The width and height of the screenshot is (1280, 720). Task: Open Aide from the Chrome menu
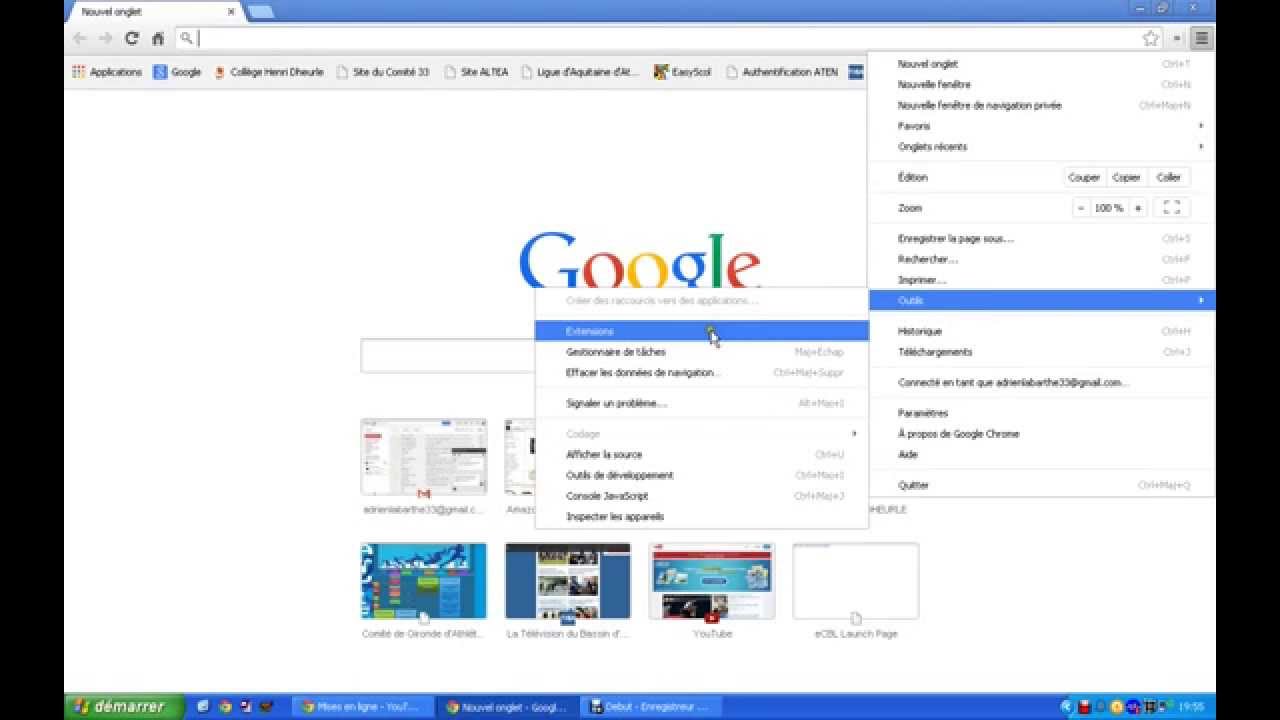pos(1041,454)
